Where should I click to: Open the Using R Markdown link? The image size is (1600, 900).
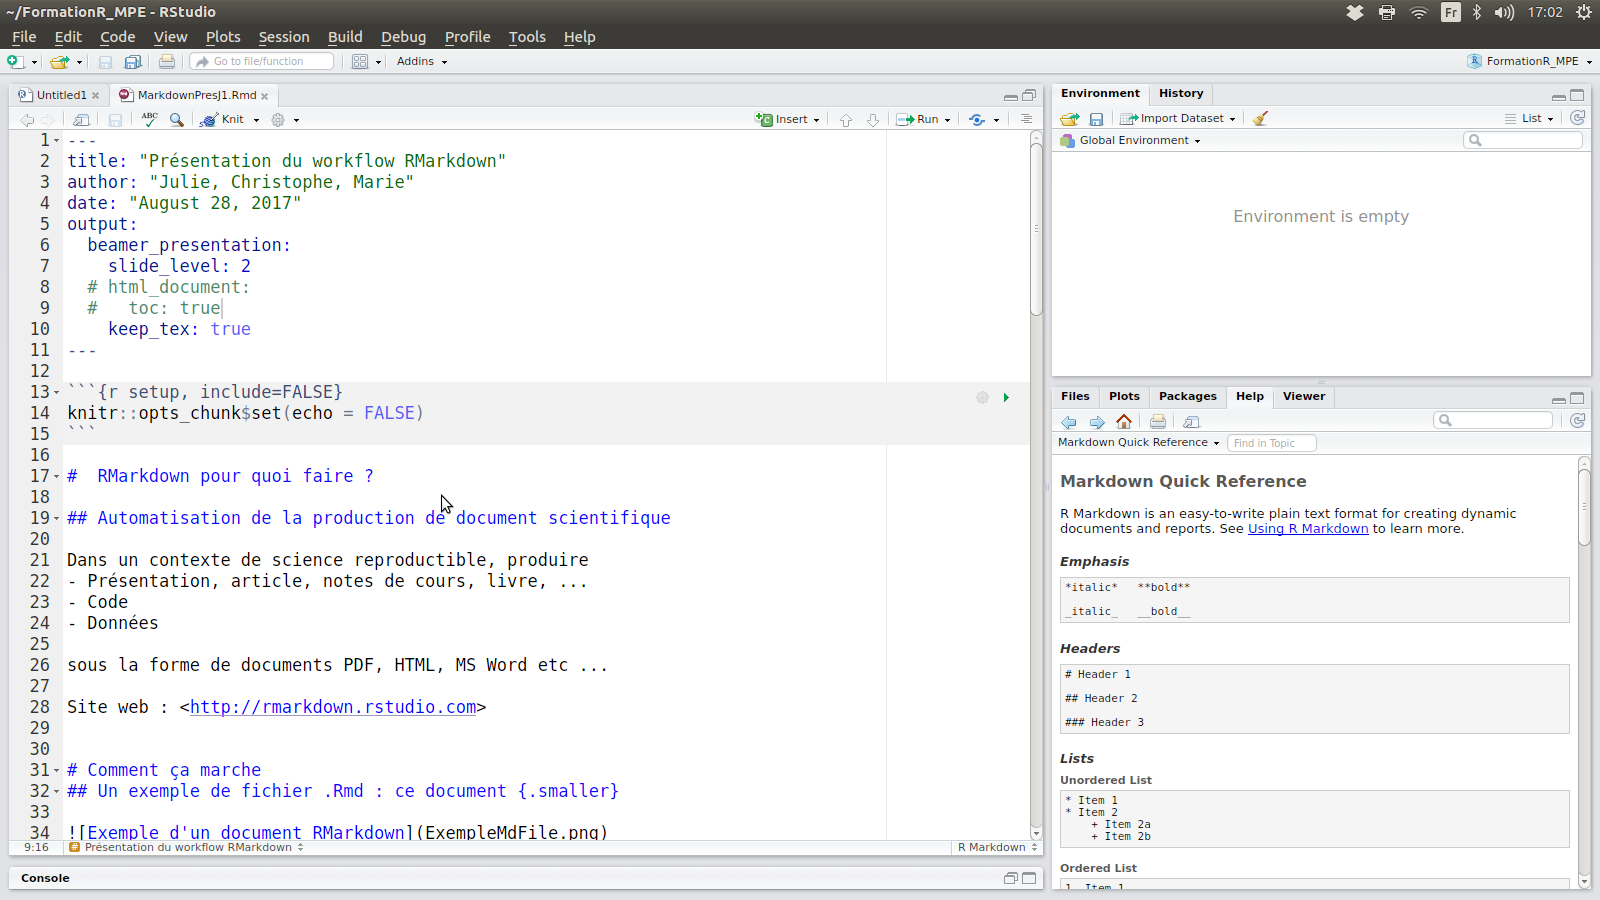[1308, 529]
